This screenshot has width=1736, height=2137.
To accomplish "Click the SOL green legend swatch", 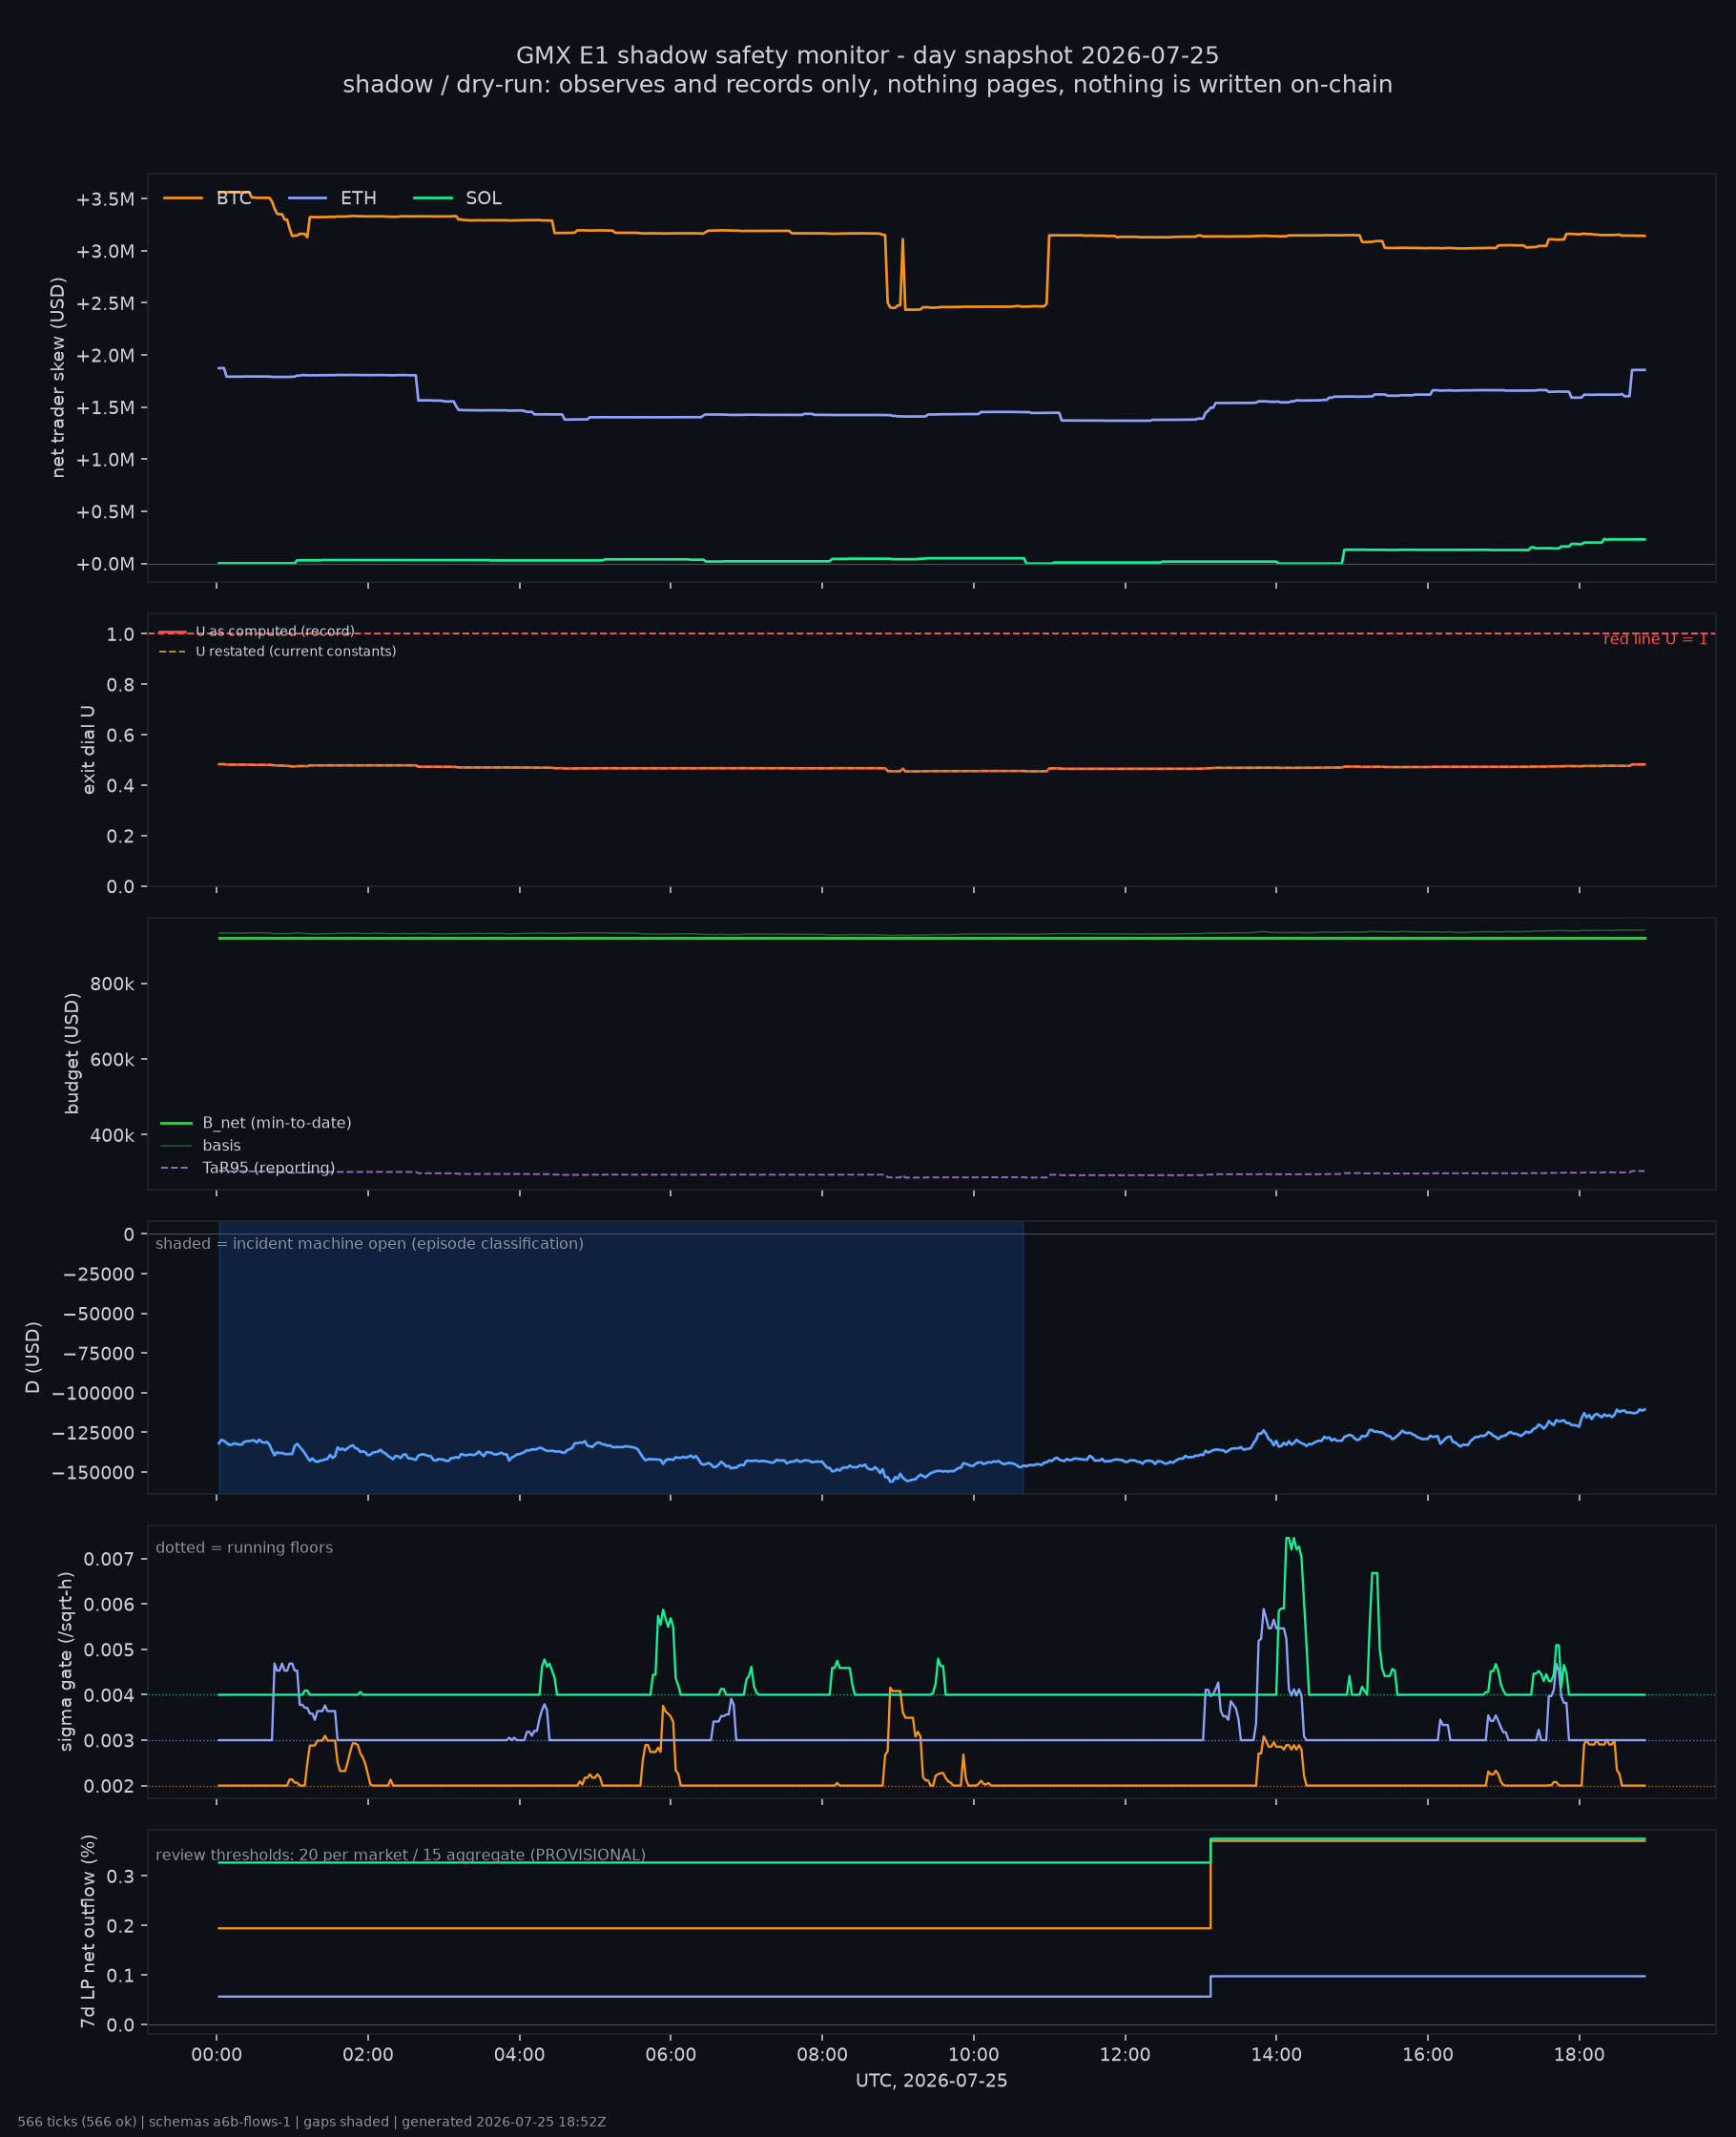I will coord(432,198).
